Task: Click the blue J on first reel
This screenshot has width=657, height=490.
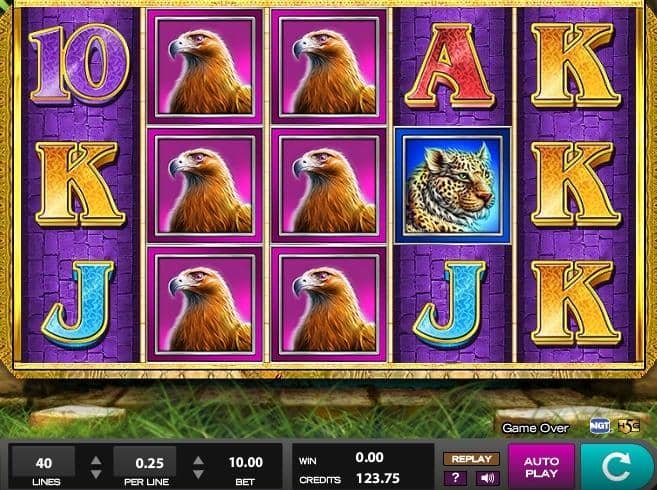Action: coord(78,304)
